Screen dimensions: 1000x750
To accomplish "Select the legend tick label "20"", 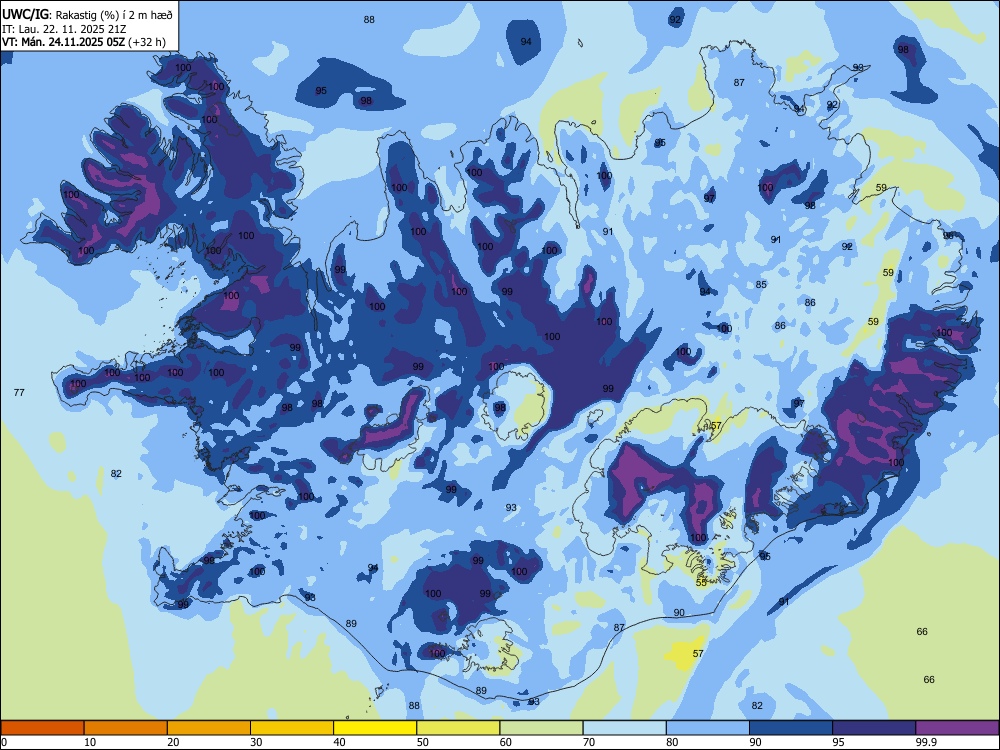I will 173,742.
